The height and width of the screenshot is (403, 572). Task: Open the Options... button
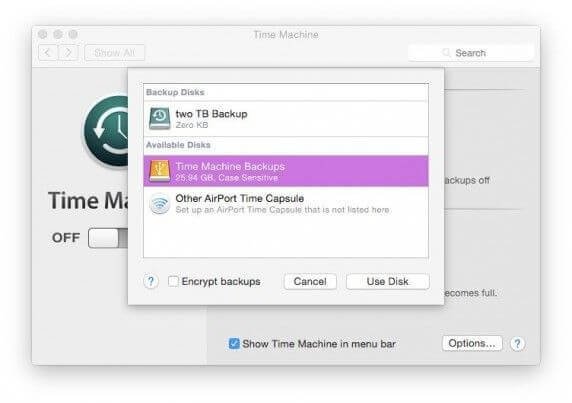pos(472,344)
